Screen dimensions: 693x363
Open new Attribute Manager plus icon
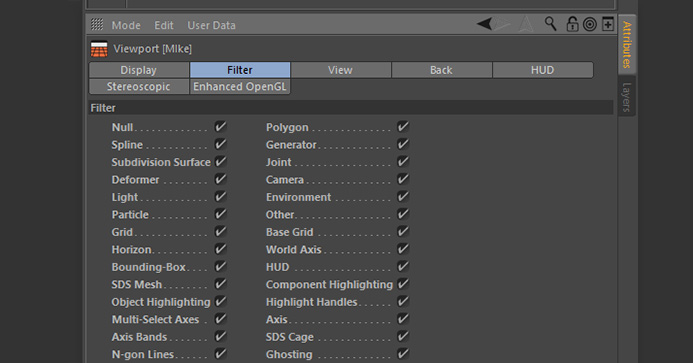(608, 24)
